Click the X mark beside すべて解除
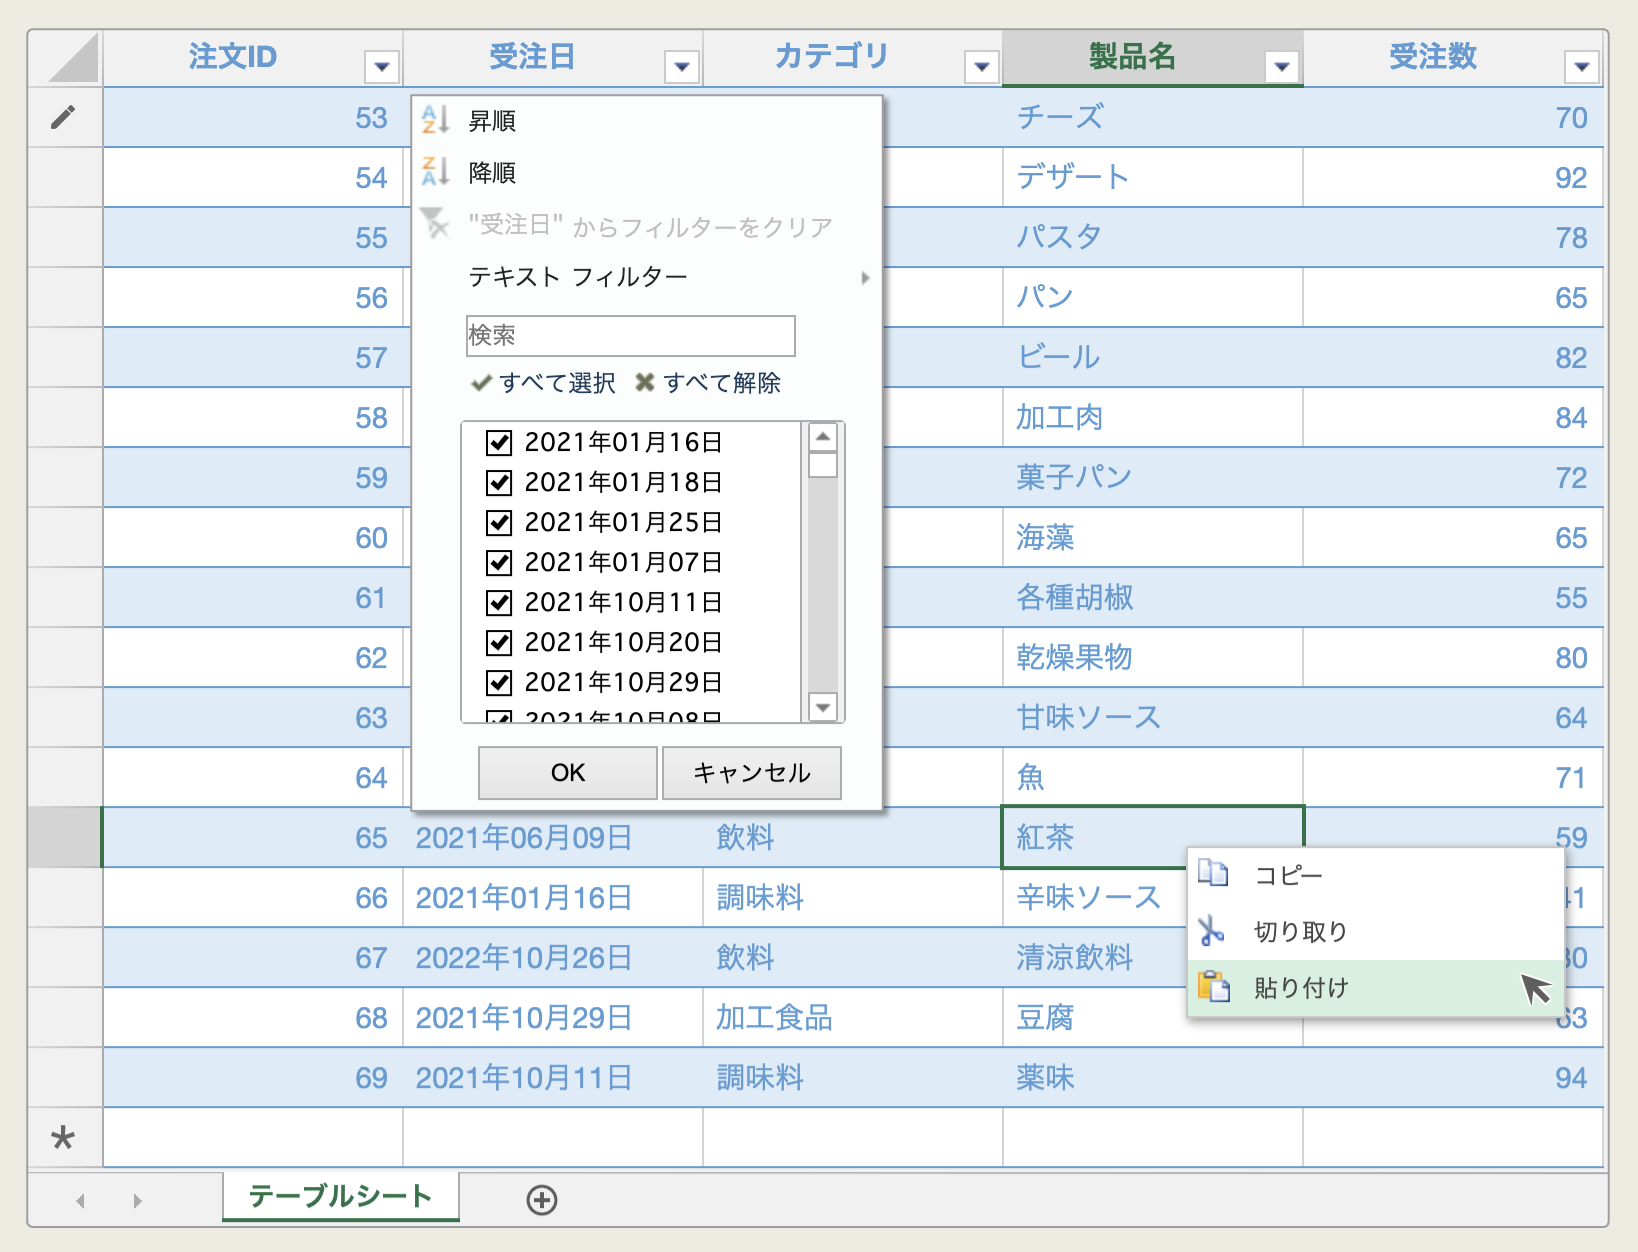The image size is (1638, 1252). tap(645, 383)
